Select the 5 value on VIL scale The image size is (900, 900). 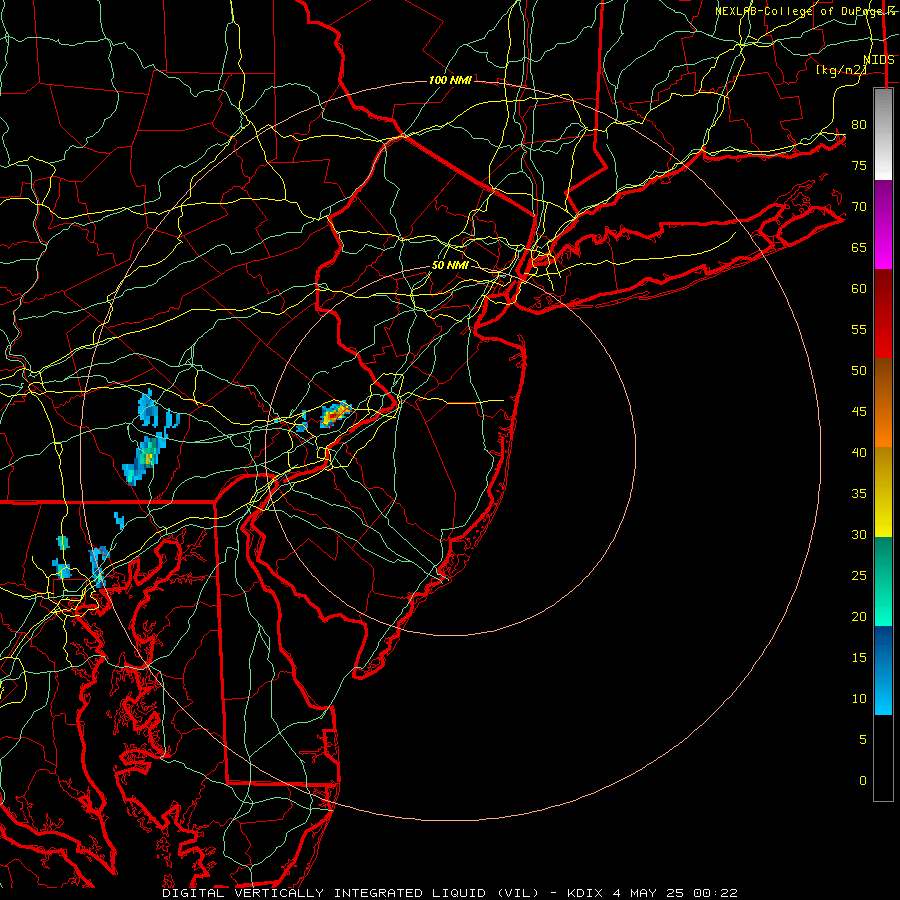(x=863, y=739)
